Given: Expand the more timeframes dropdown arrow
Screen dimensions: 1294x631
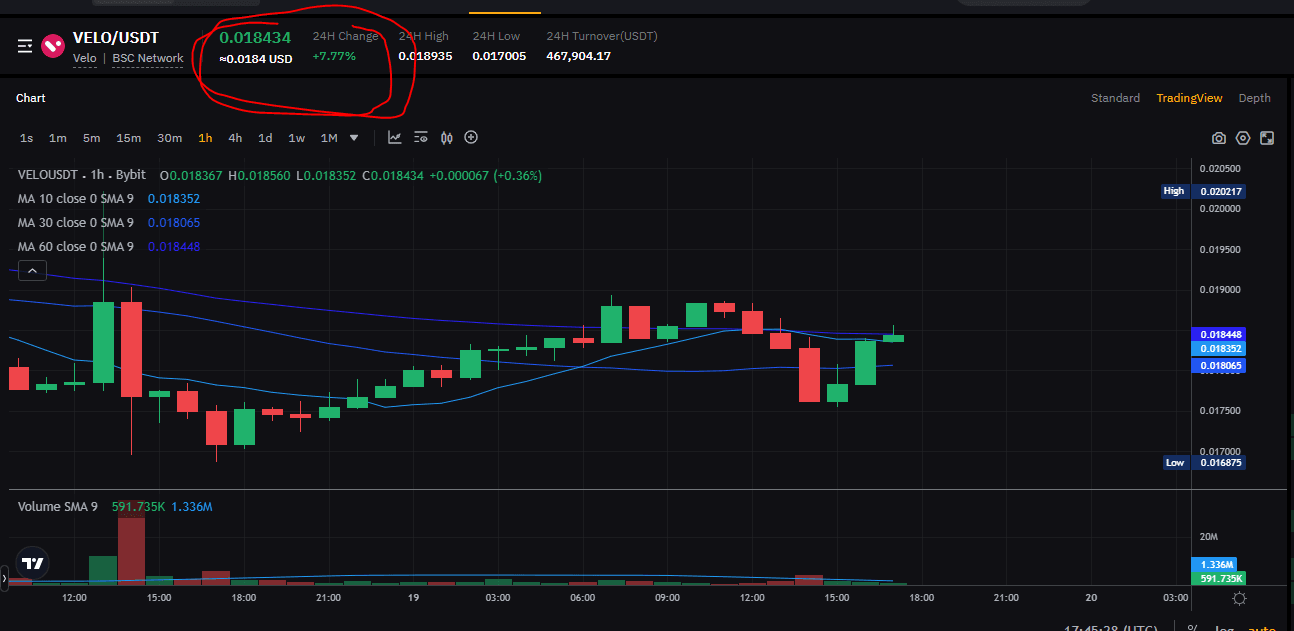Looking at the screenshot, I should coord(354,138).
